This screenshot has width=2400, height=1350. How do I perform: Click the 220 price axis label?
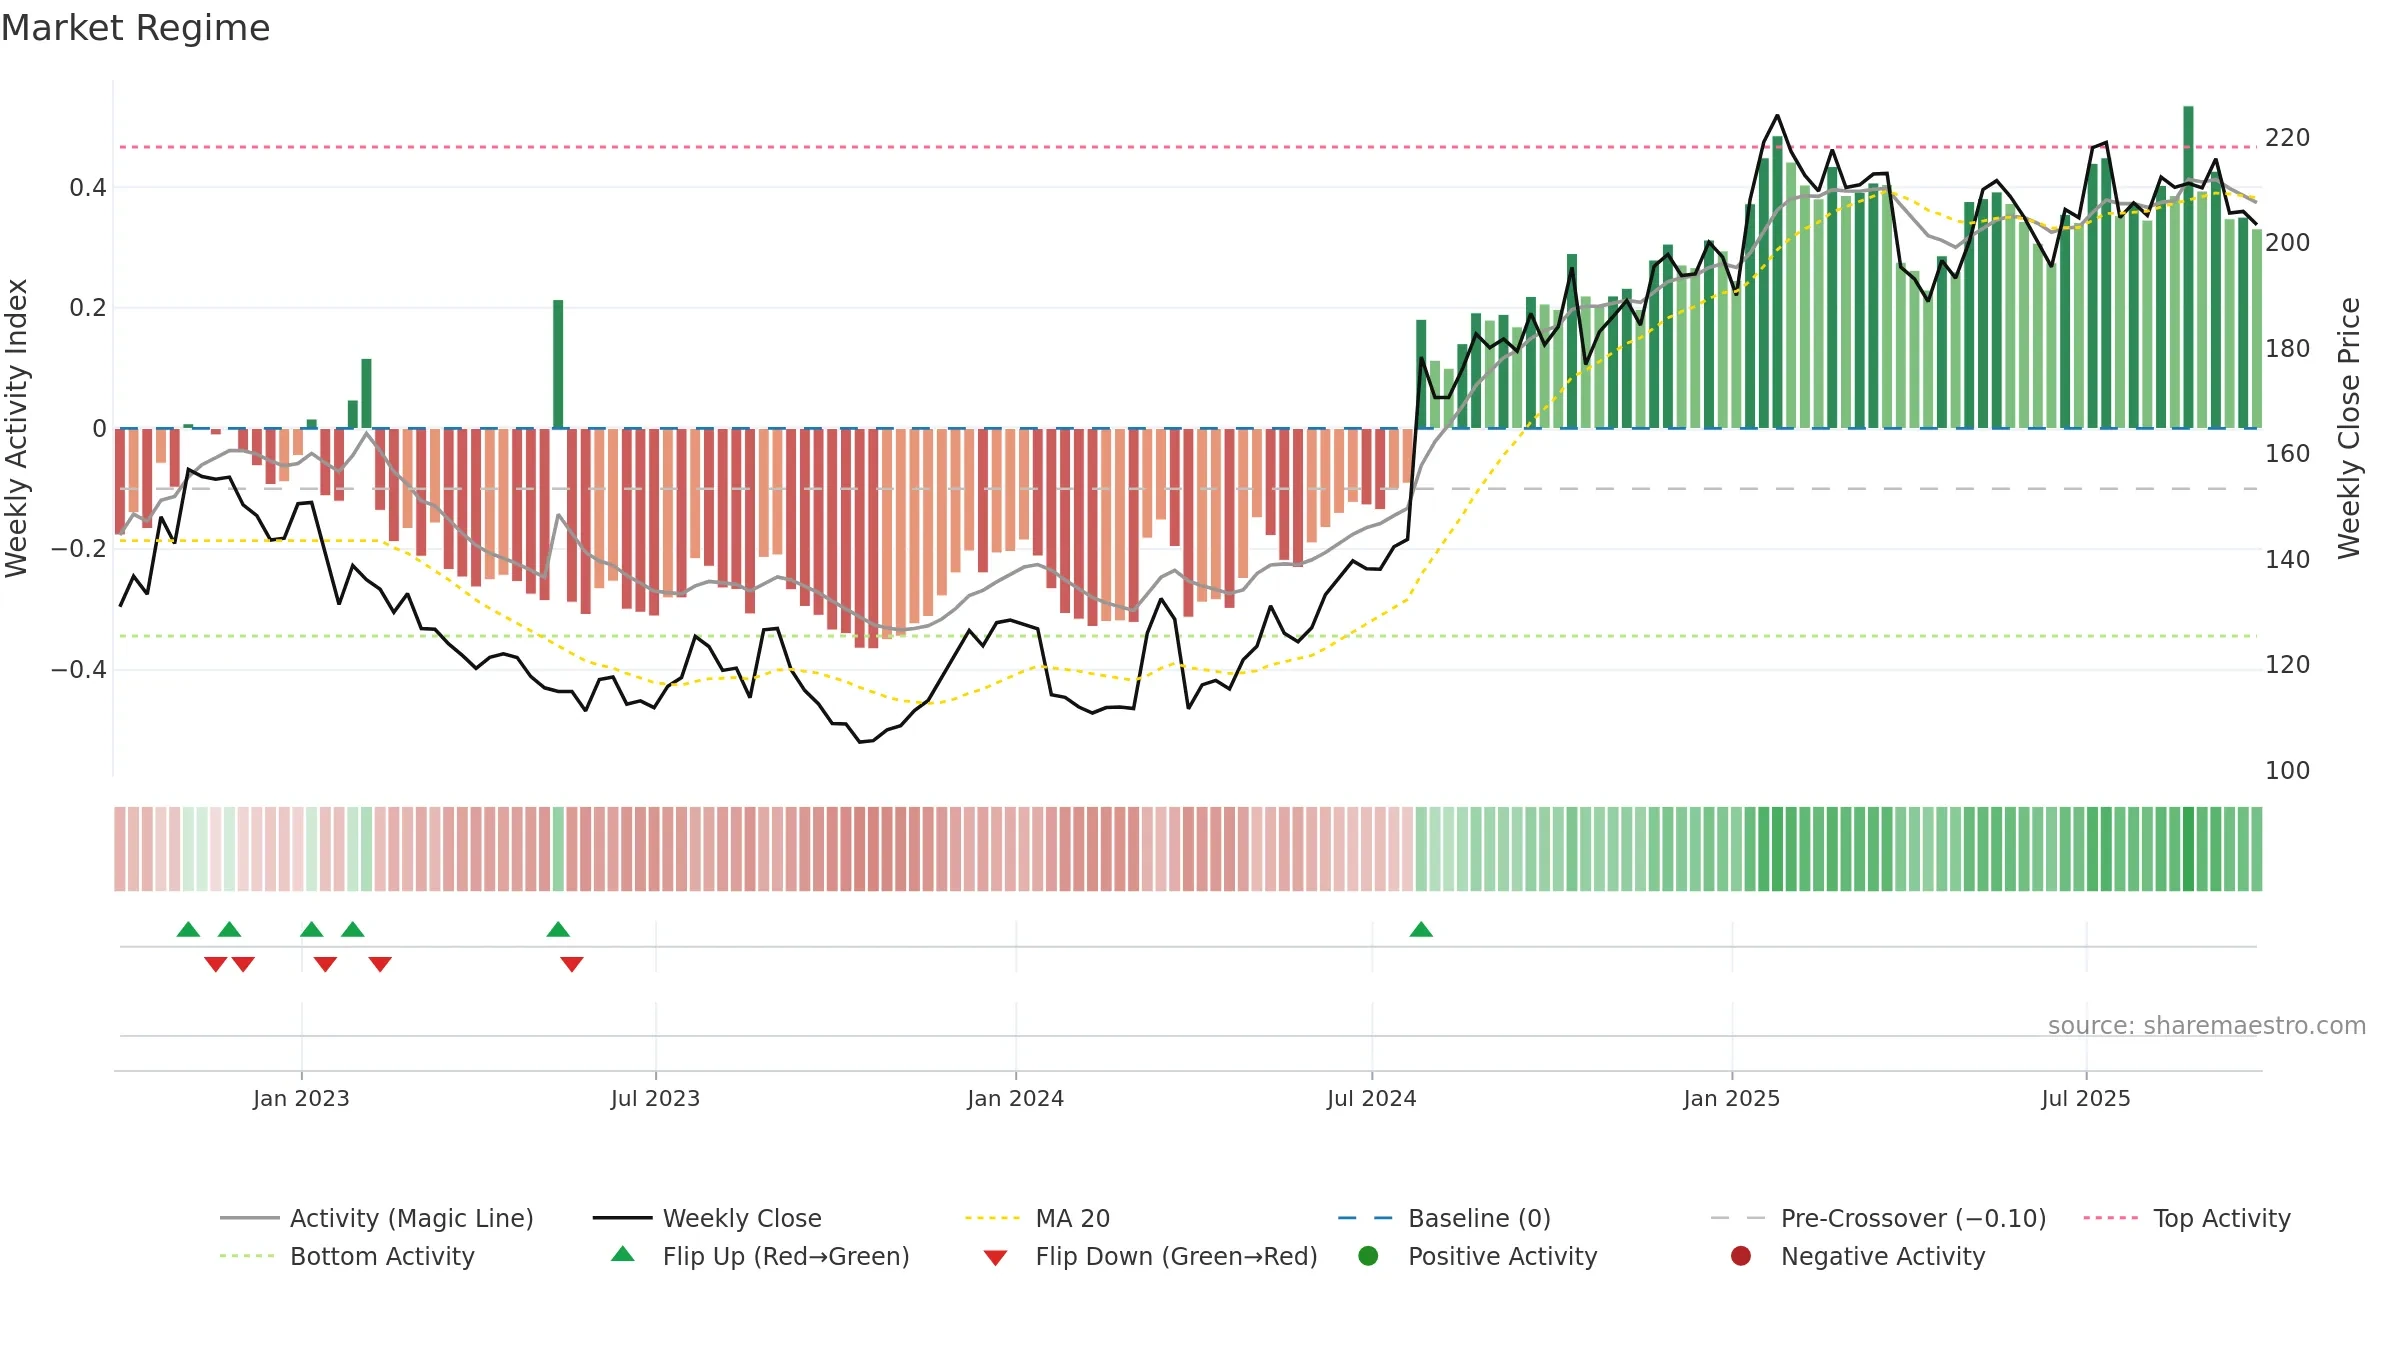coord(2287,137)
